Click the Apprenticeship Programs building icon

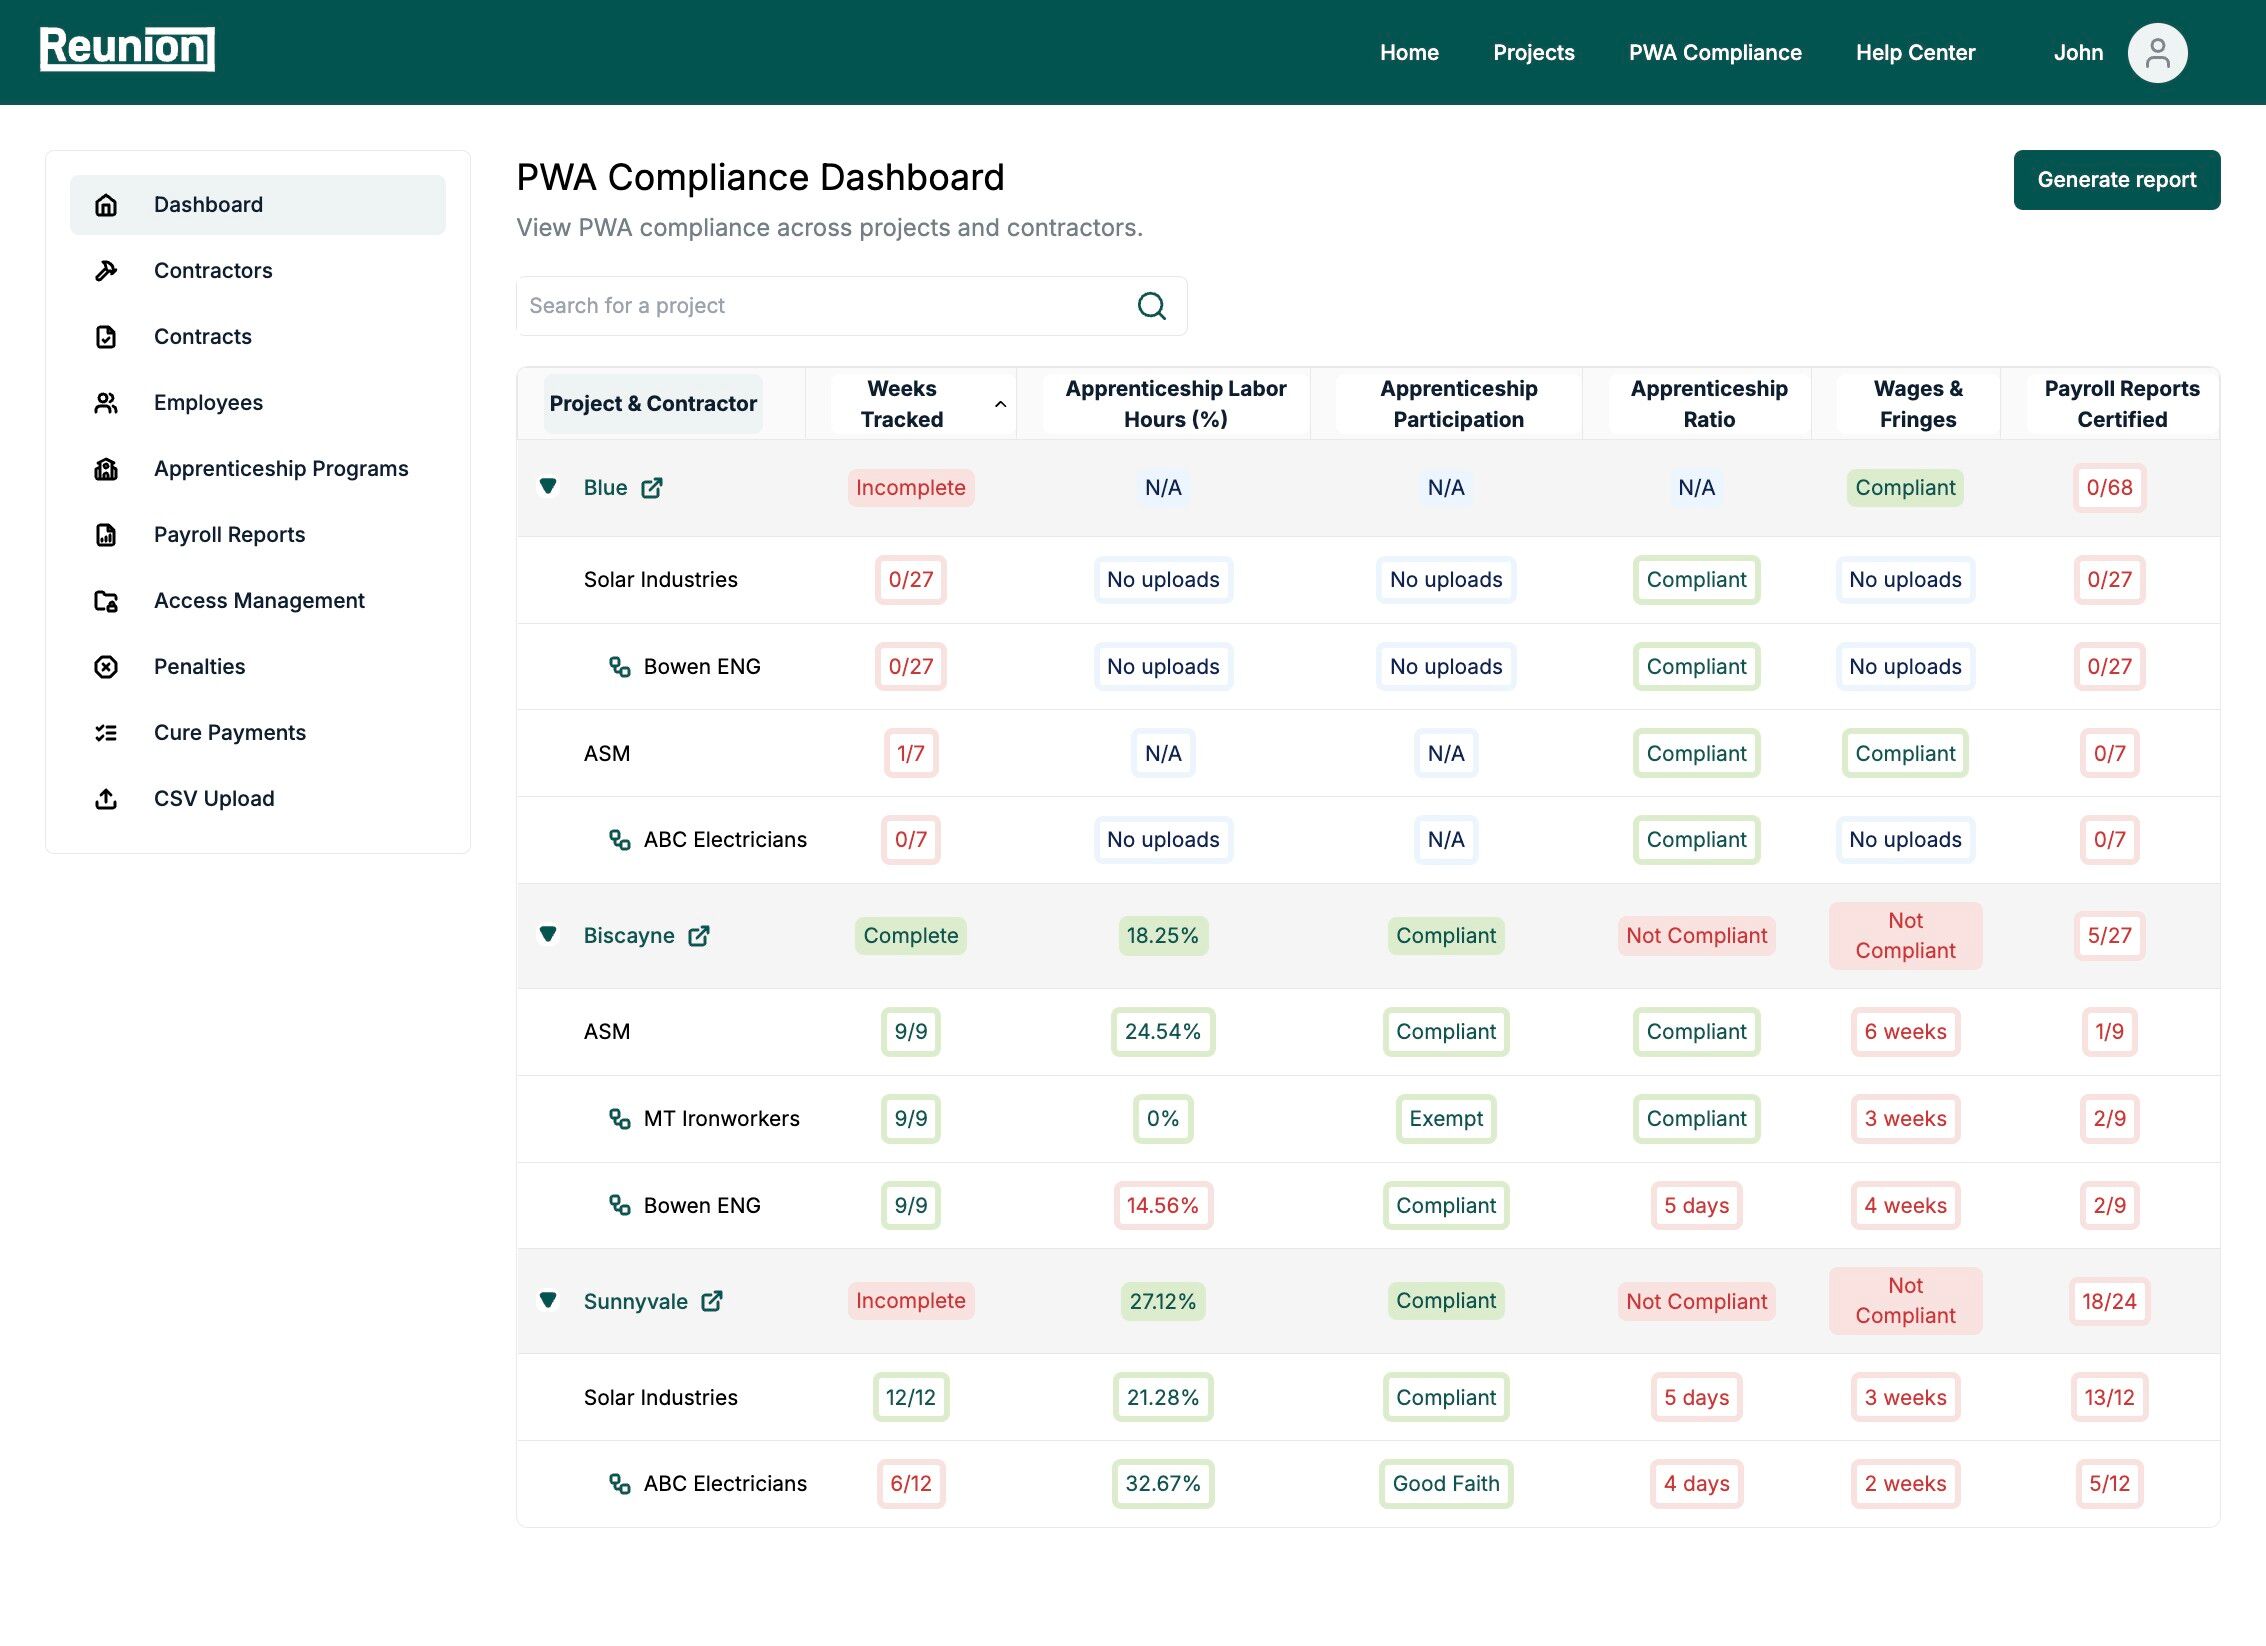pos(106,468)
